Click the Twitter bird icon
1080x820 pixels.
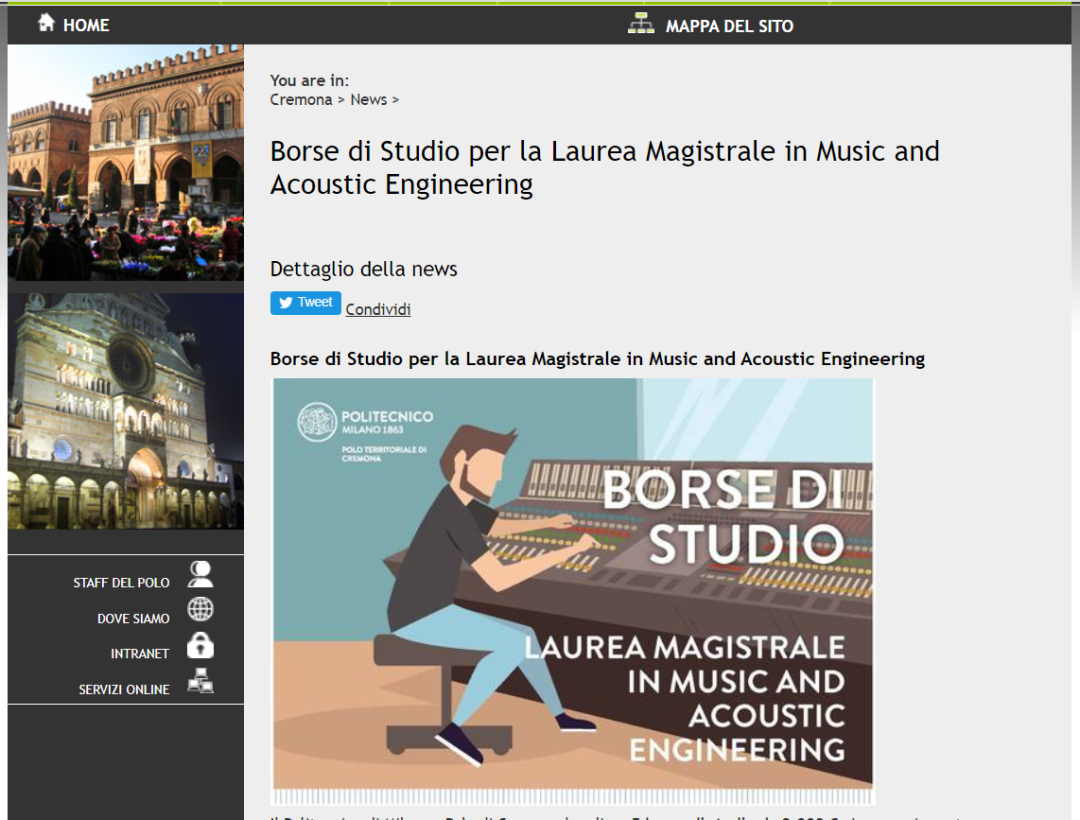pos(286,303)
